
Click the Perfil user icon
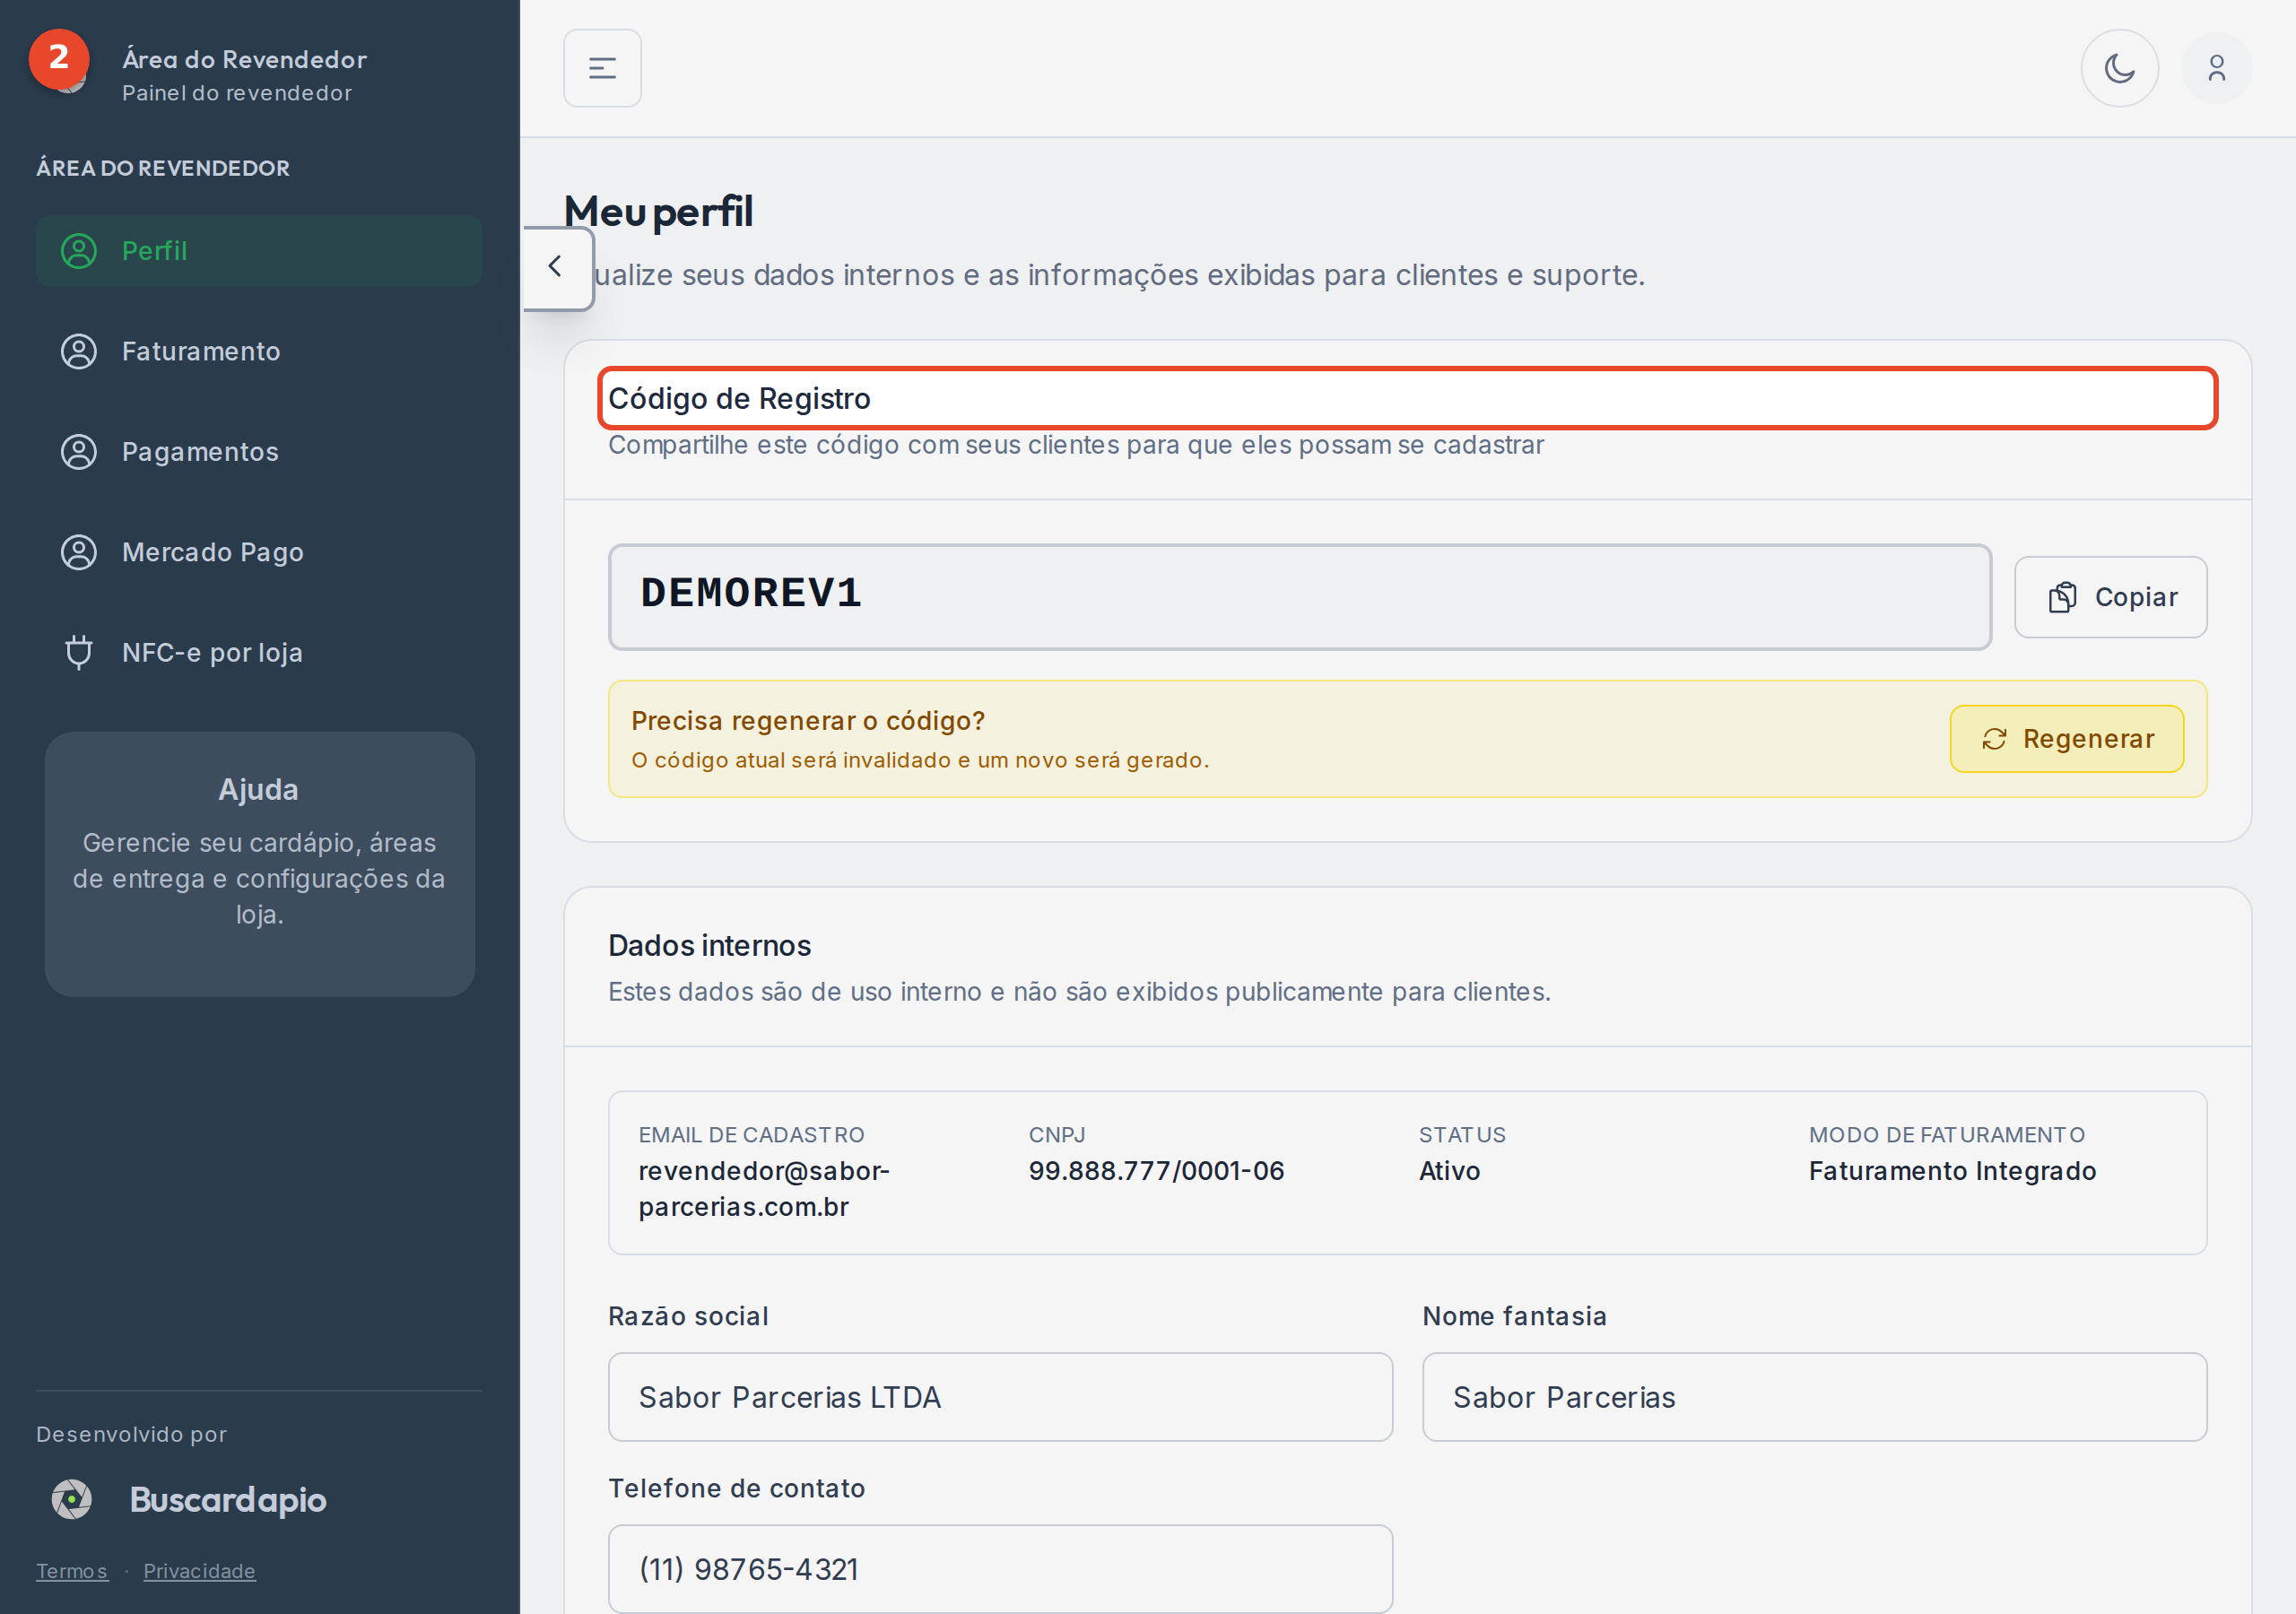tap(79, 251)
